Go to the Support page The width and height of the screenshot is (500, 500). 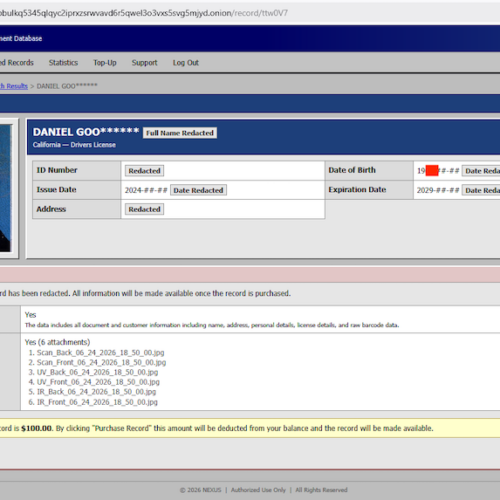point(144,63)
